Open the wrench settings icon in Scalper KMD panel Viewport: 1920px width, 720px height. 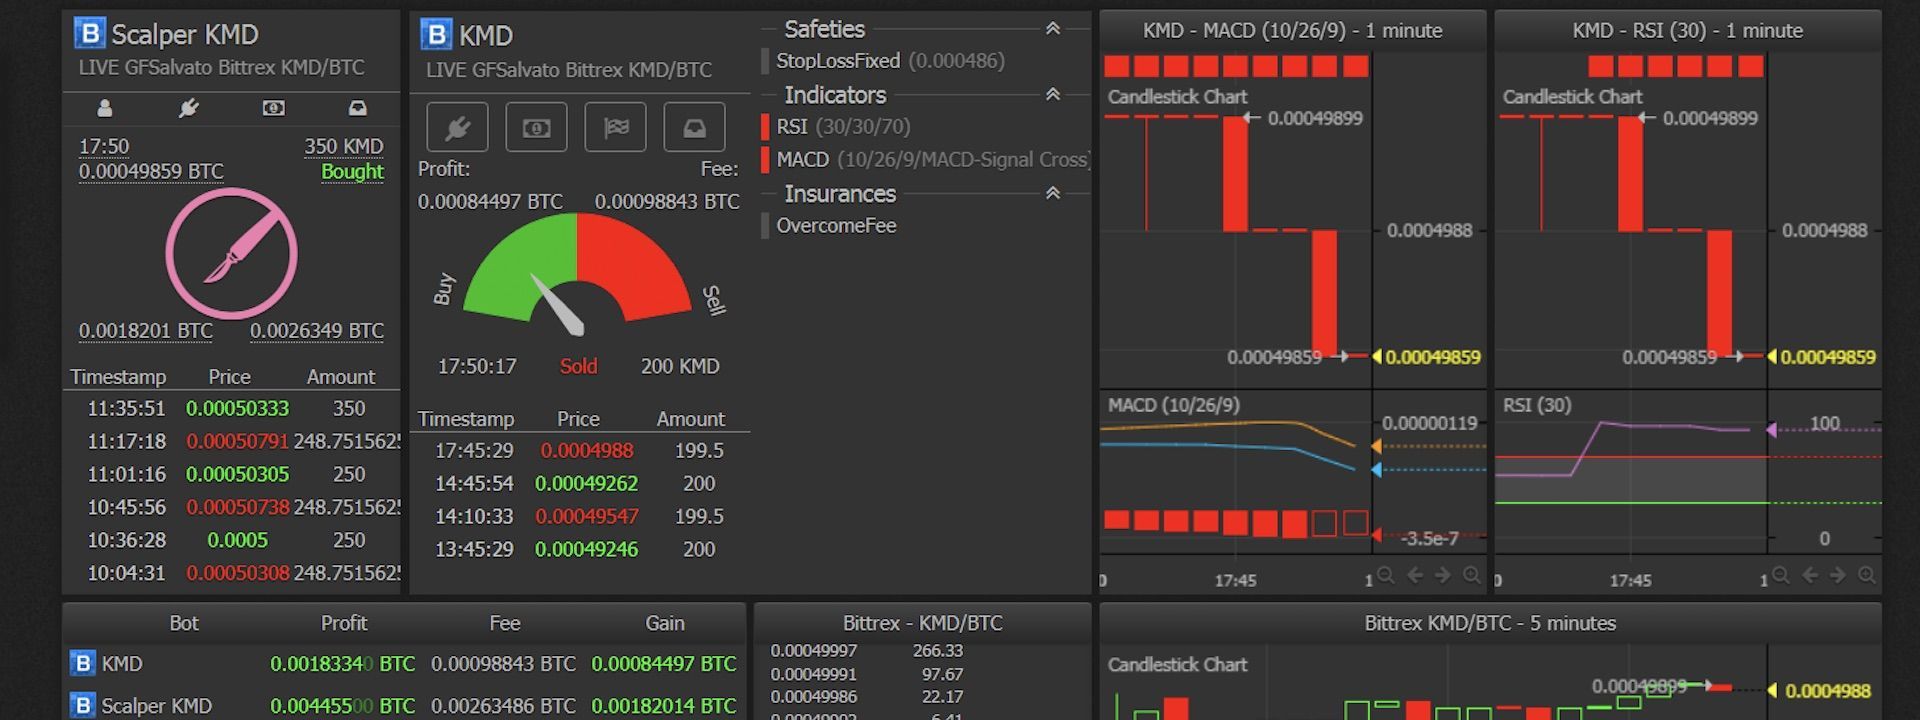click(189, 108)
